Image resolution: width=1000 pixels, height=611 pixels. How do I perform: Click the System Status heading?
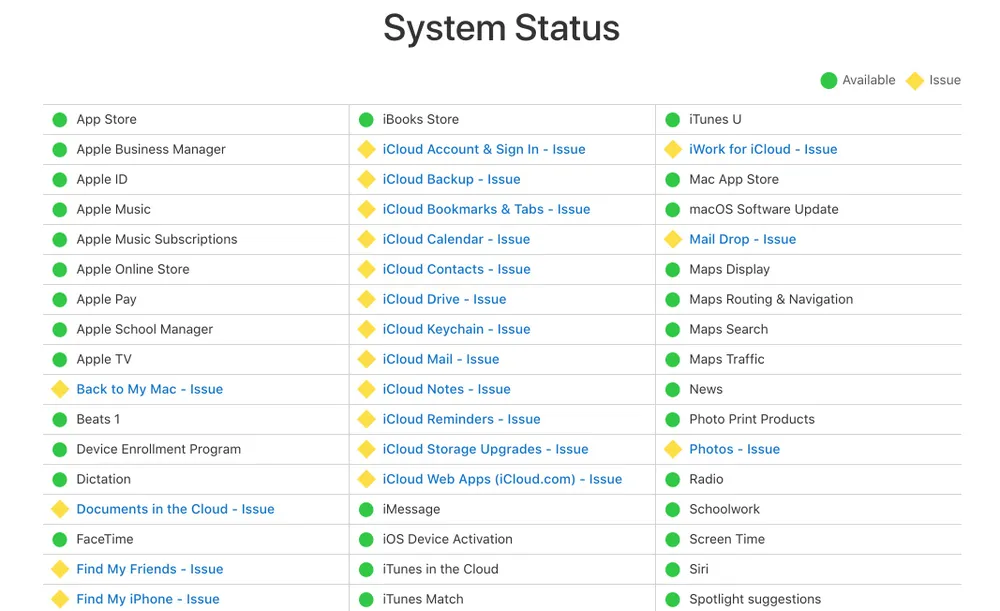click(x=501, y=28)
